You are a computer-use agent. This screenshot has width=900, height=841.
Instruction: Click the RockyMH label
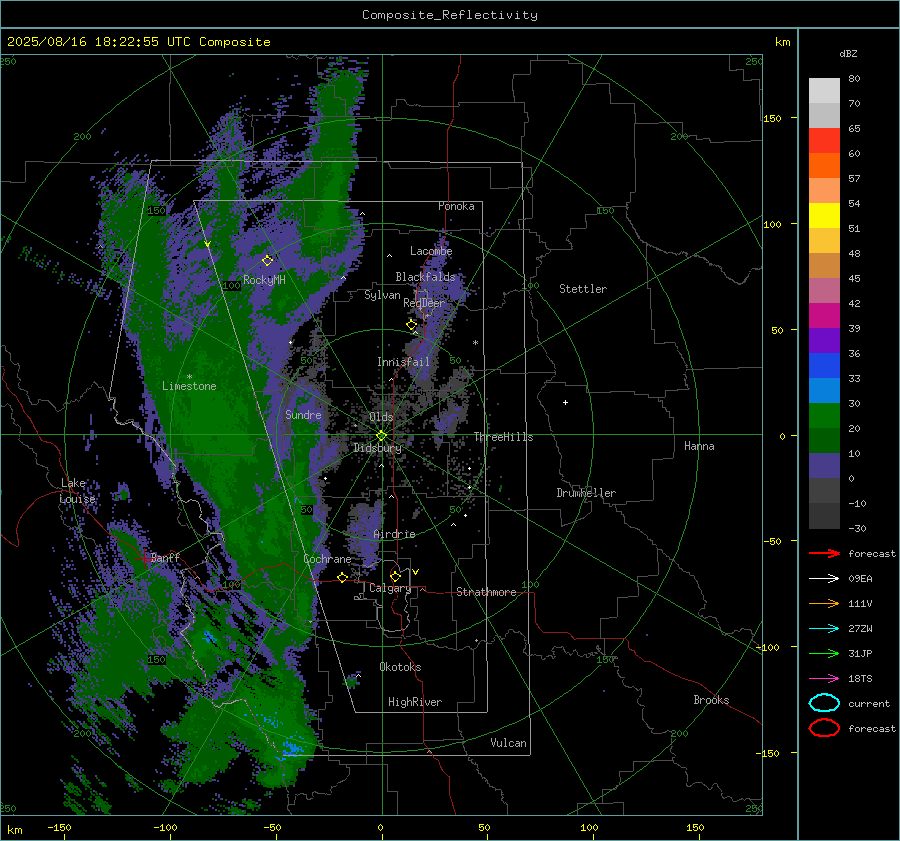264,280
